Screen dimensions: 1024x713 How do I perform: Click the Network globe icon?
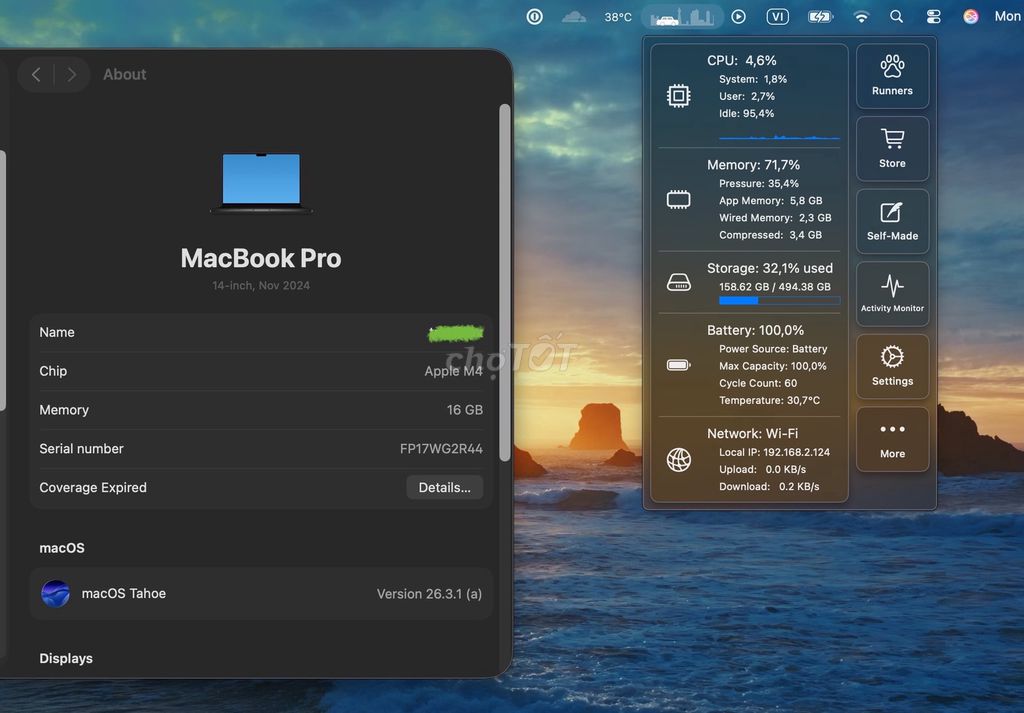click(x=679, y=460)
